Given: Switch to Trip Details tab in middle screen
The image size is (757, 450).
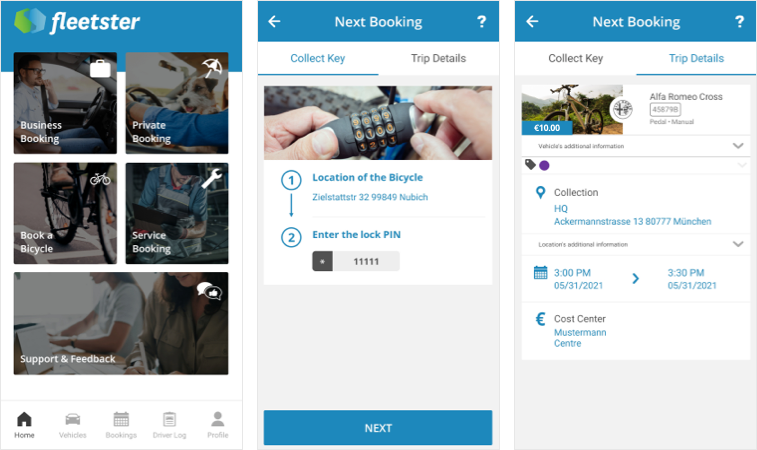Looking at the screenshot, I should pos(438,58).
